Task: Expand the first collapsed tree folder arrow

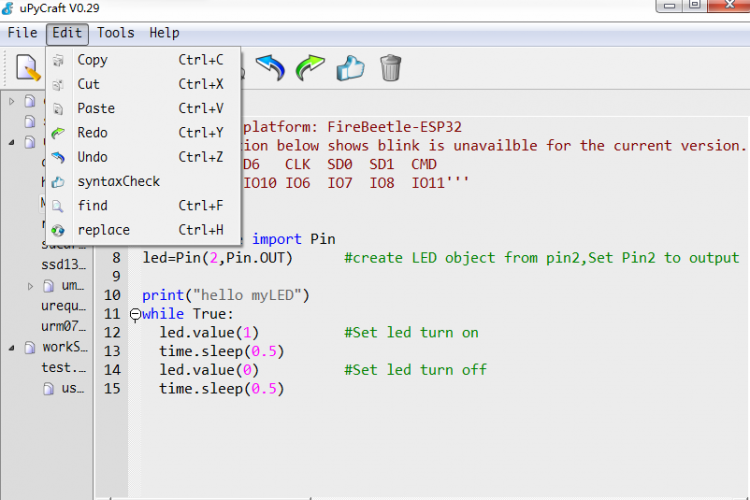Action: click(x=11, y=101)
